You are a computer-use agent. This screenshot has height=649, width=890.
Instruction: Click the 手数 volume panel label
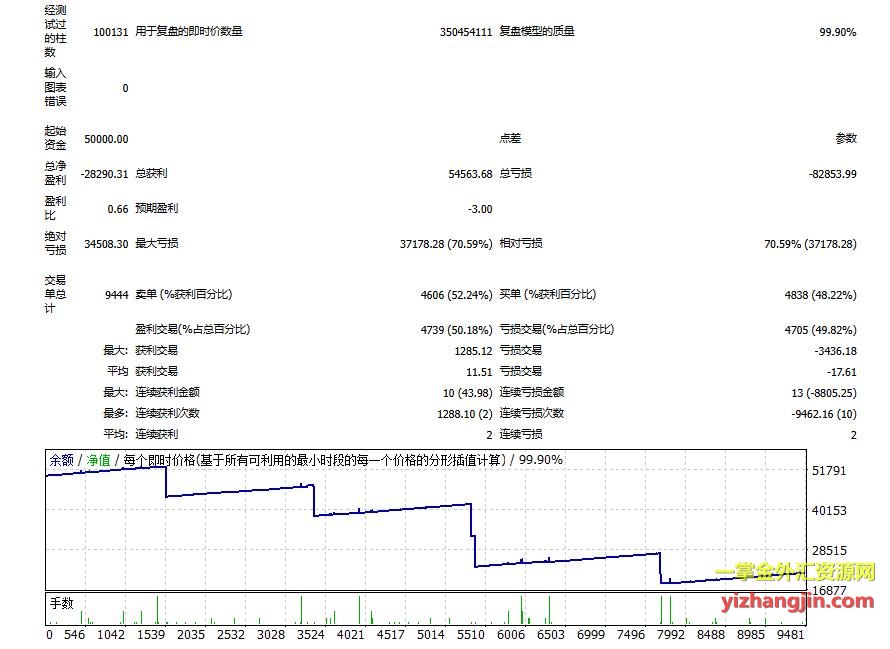point(62,603)
